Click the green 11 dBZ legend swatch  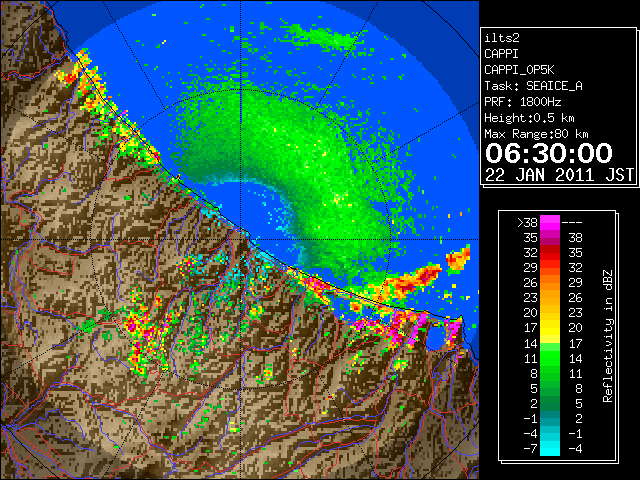tap(550, 358)
